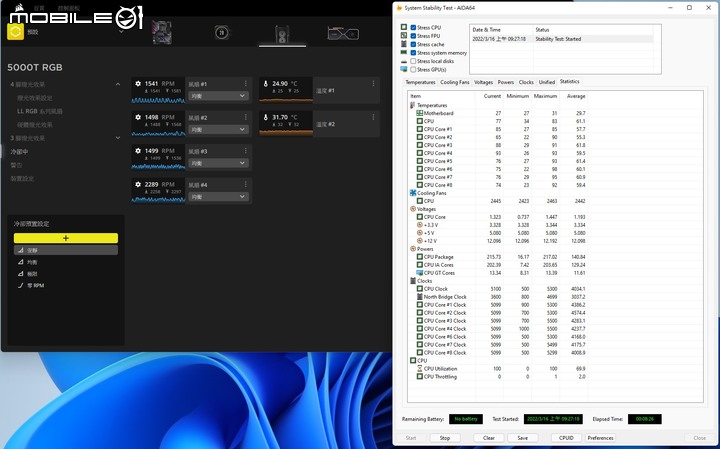Open the iCUE profile selector dropdown chevron
The width and height of the screenshot is (720, 449).
coord(121,32)
